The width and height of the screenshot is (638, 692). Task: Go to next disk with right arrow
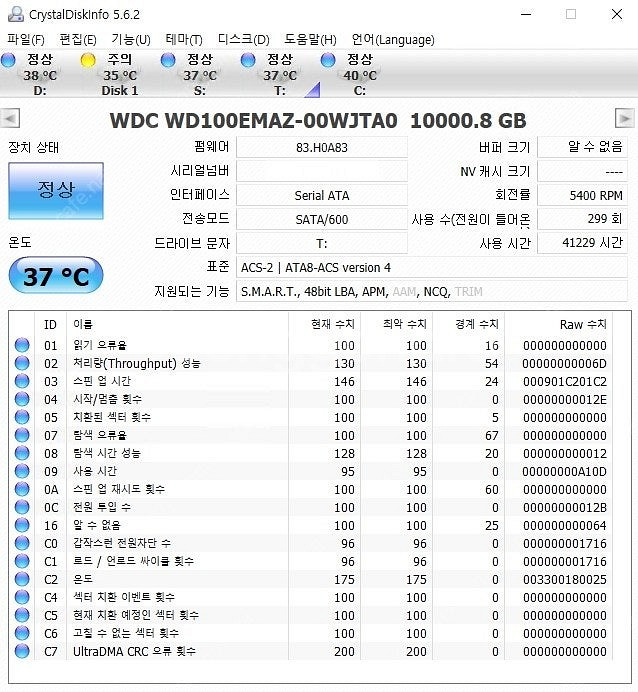coord(625,118)
